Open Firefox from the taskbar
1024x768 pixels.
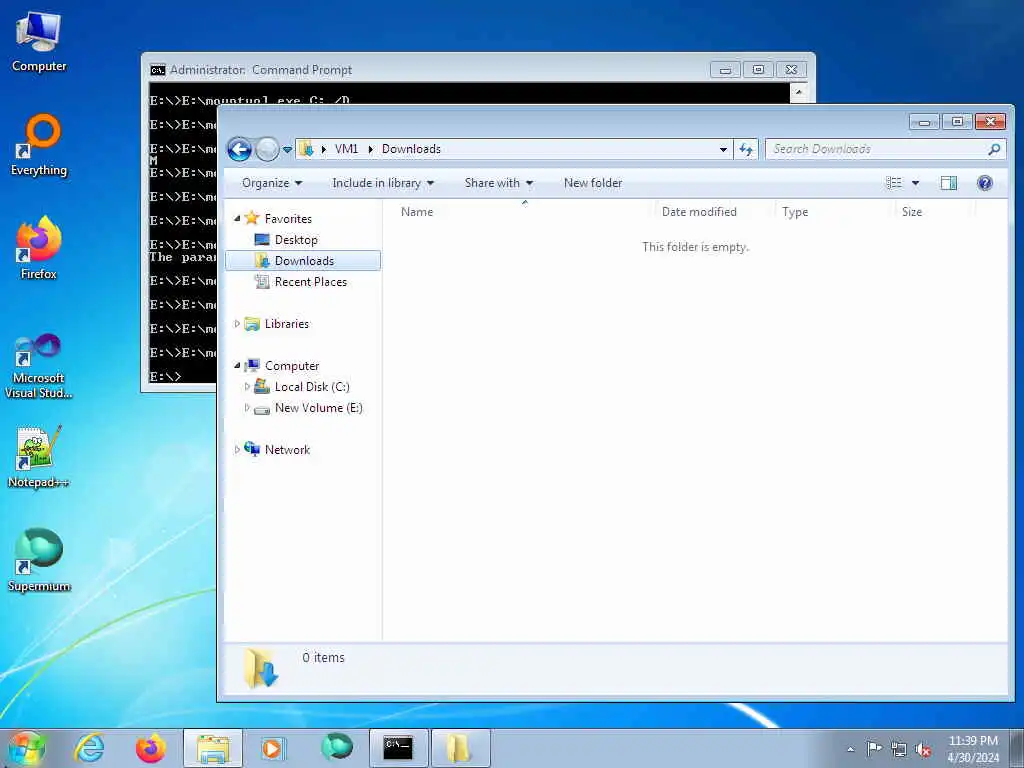click(150, 748)
